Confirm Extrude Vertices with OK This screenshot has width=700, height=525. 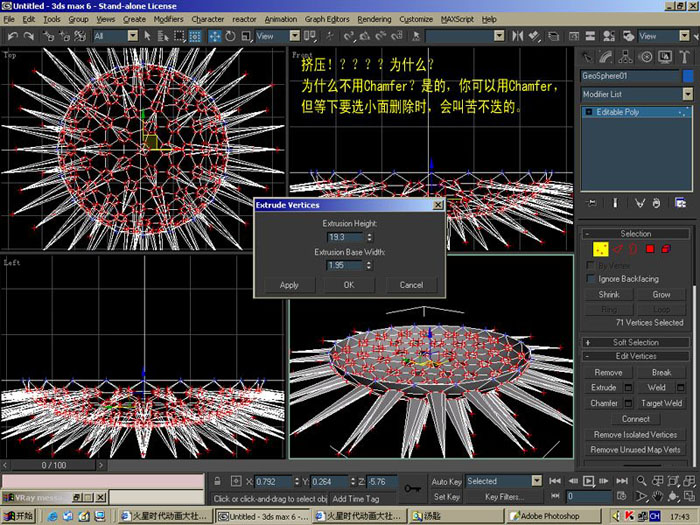(349, 285)
